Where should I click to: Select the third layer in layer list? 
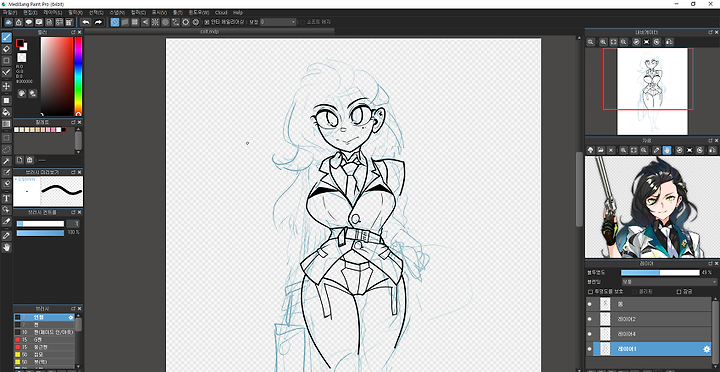pos(649,333)
